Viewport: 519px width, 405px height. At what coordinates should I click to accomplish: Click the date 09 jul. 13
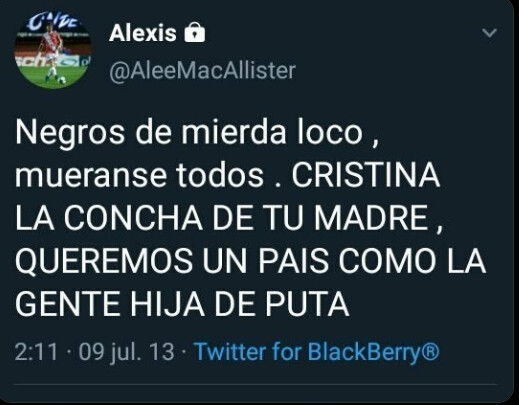(x=127, y=352)
